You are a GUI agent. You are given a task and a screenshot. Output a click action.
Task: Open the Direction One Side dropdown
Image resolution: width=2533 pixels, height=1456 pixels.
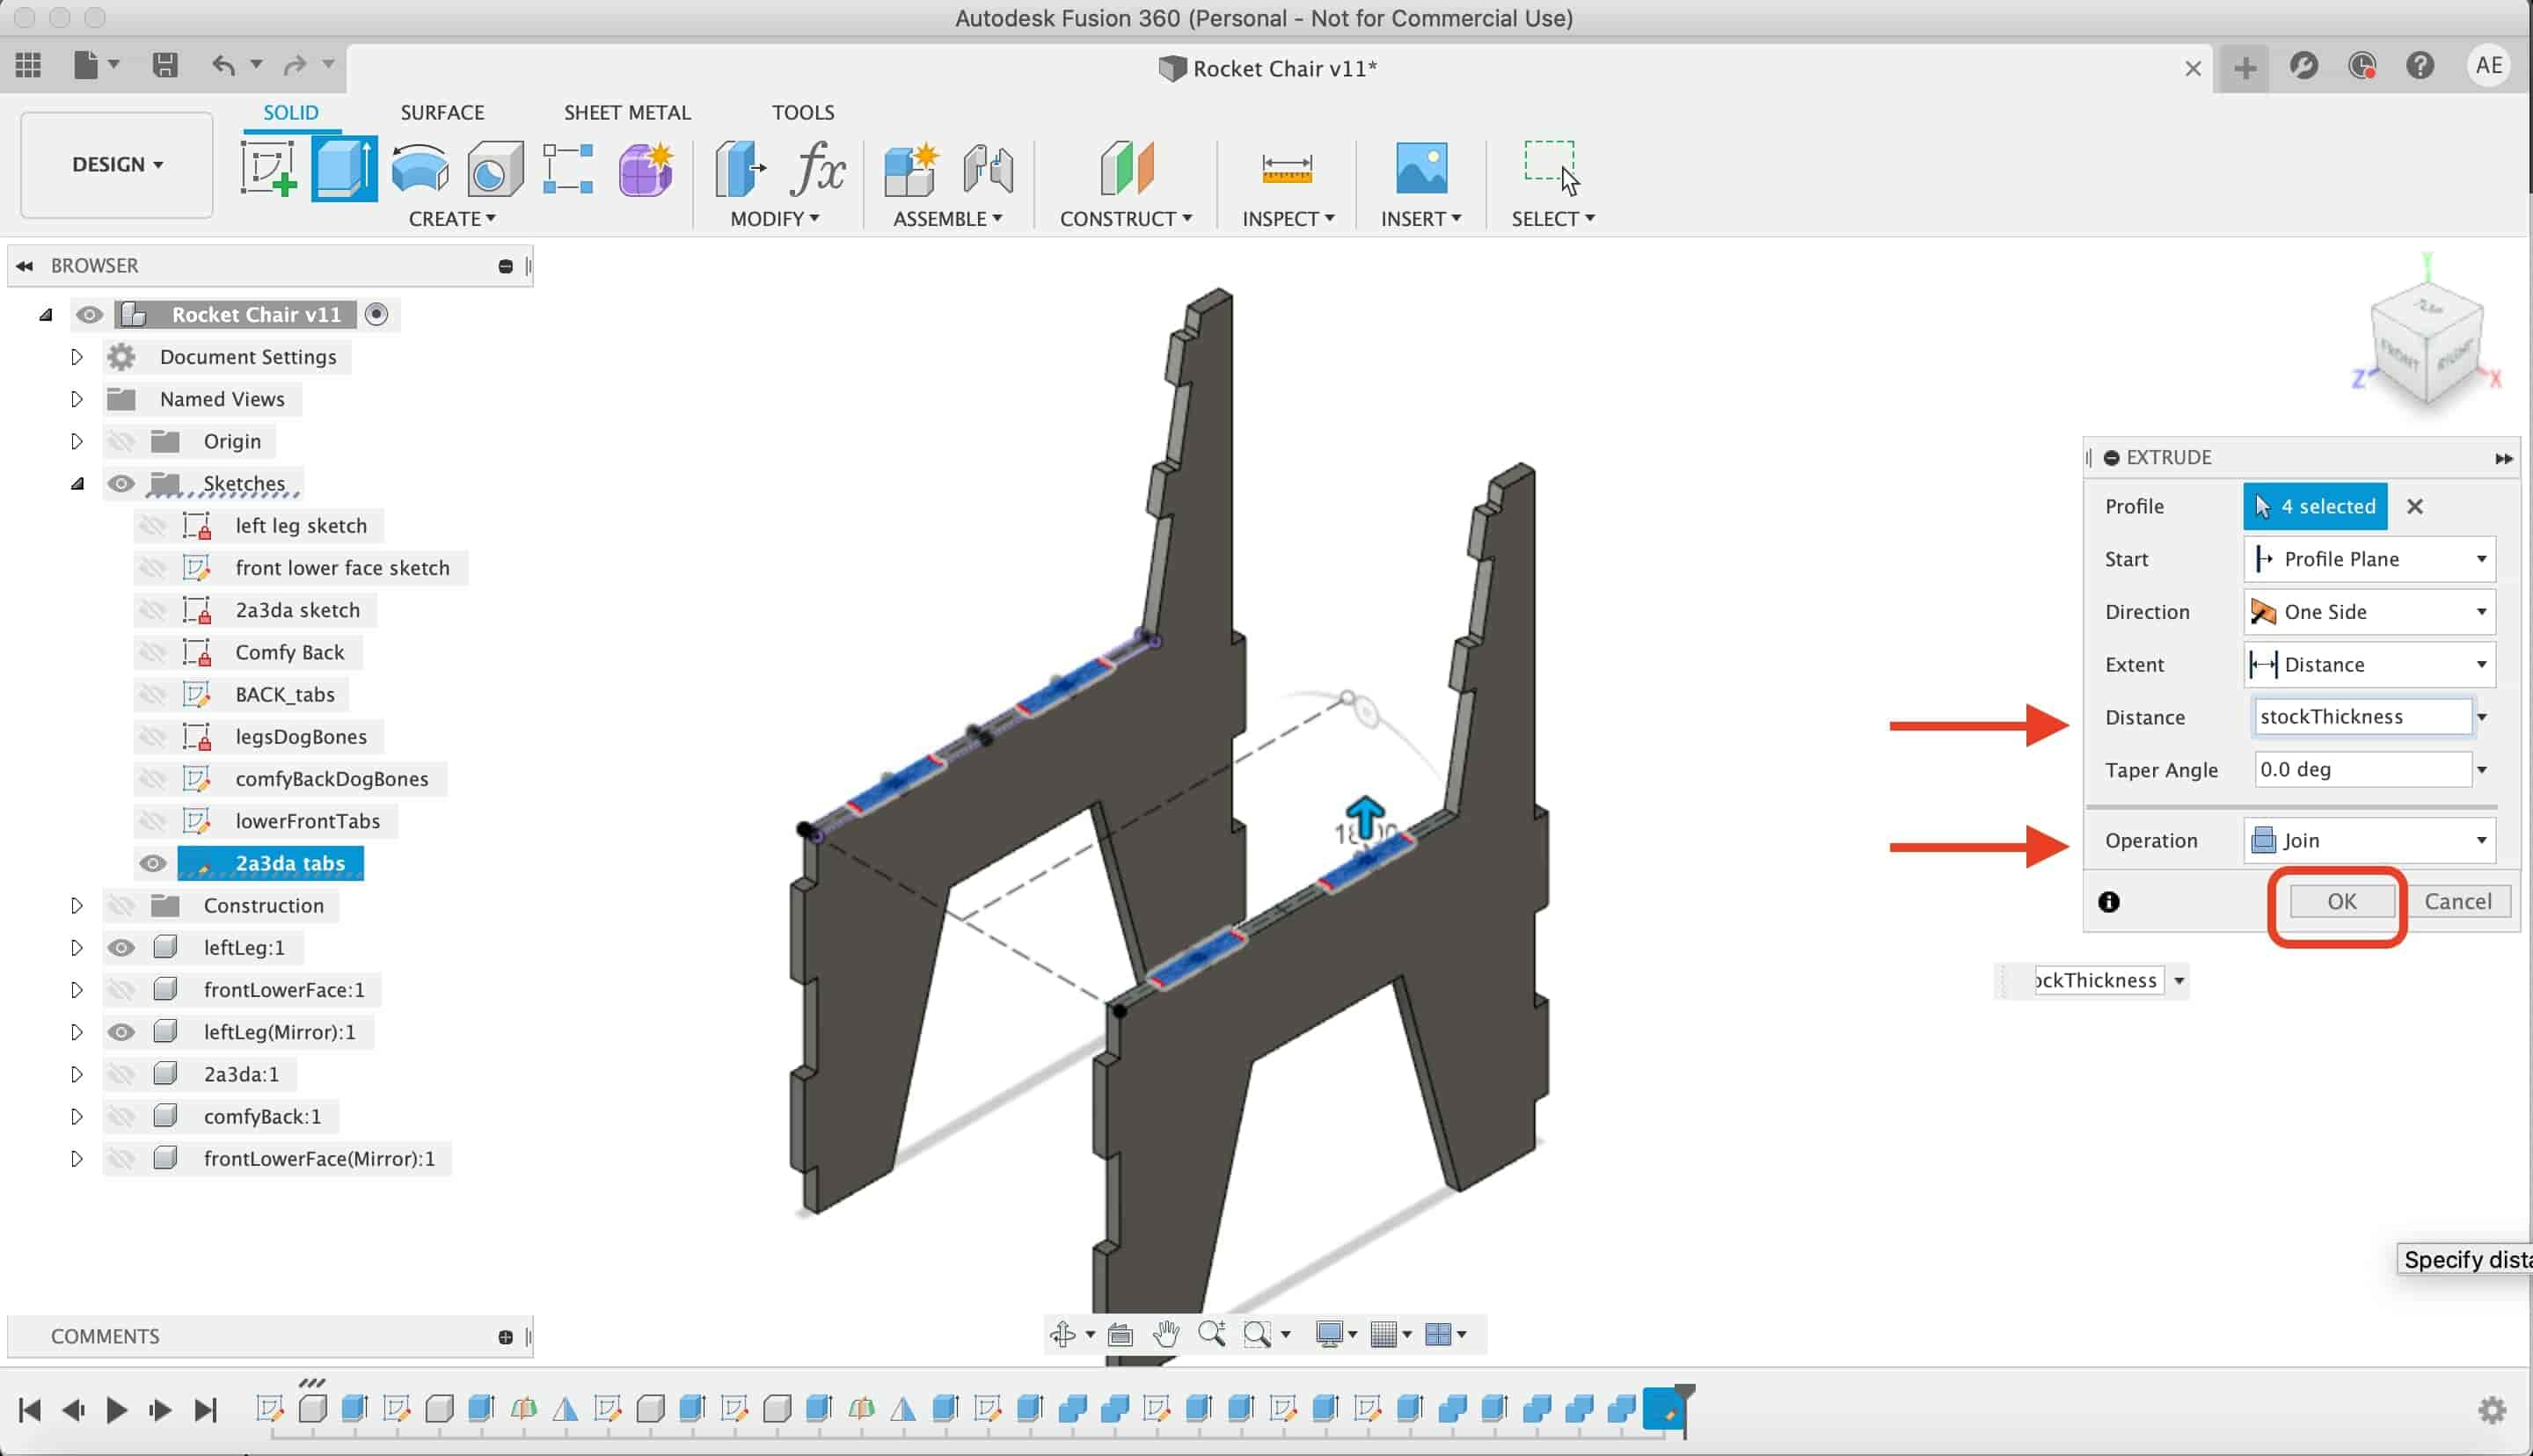point(2369,612)
